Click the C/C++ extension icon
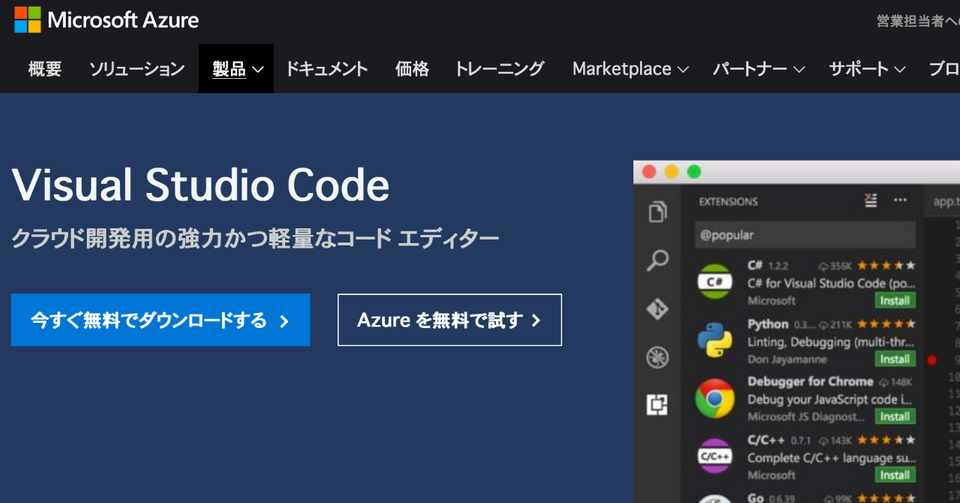Image resolution: width=960 pixels, height=503 pixels. click(x=714, y=456)
